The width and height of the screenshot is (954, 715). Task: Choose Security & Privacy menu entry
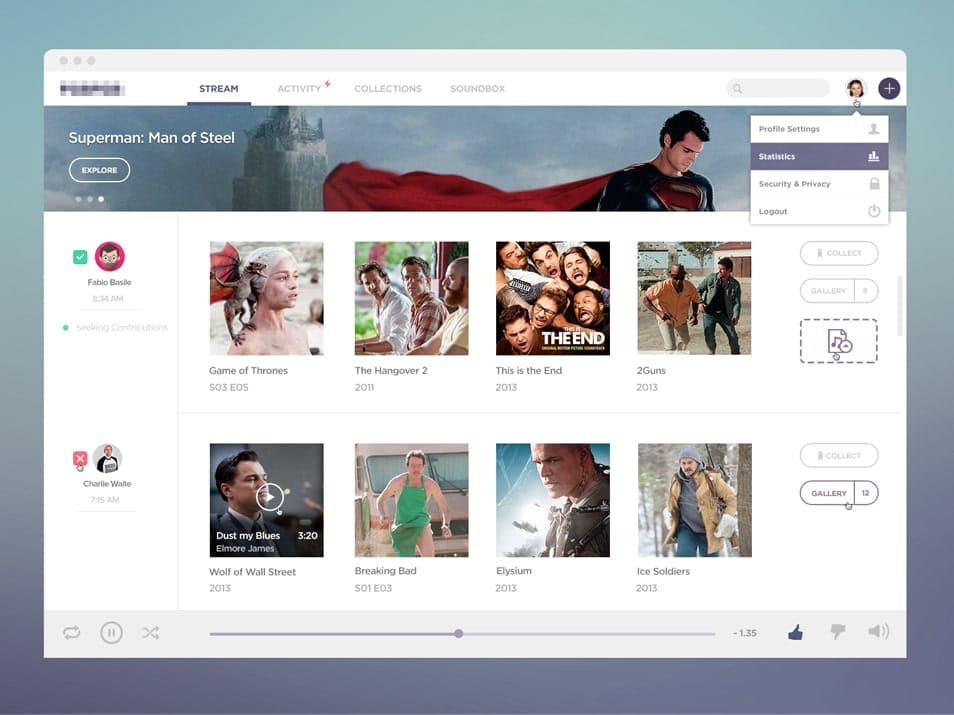click(818, 184)
